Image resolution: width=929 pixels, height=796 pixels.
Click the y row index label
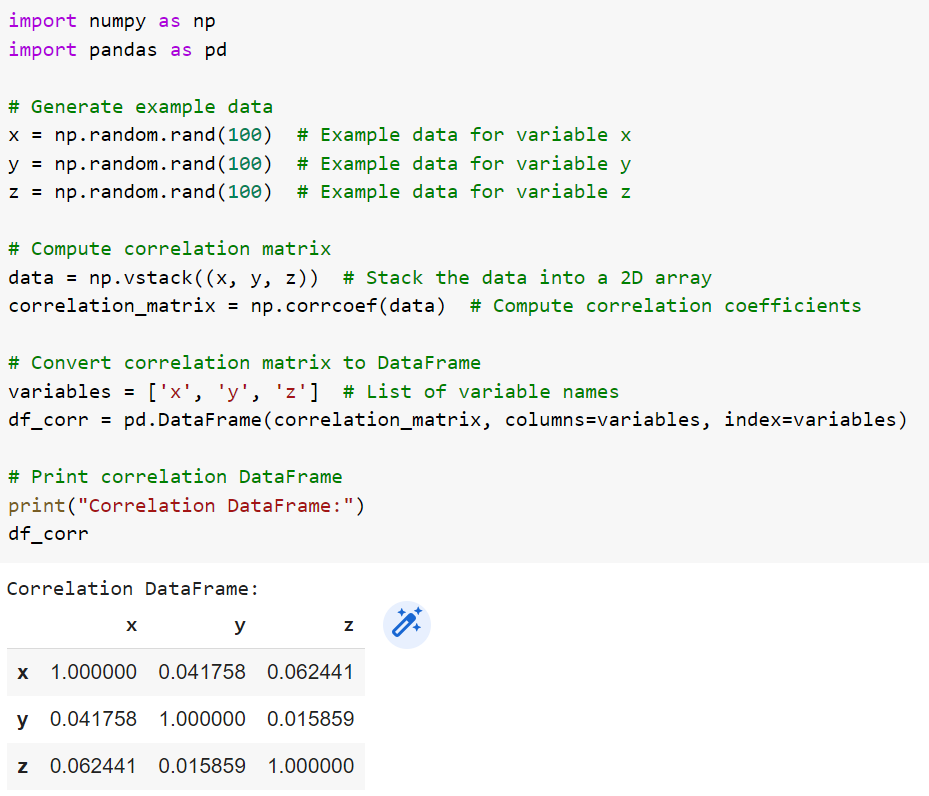point(23,721)
